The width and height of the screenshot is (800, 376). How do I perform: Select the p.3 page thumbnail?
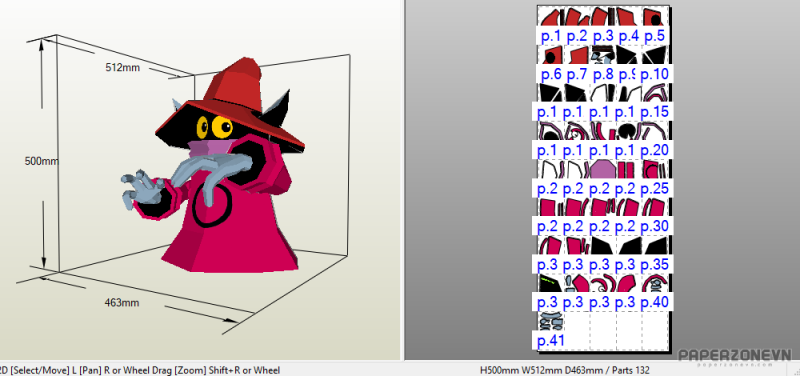603,25
